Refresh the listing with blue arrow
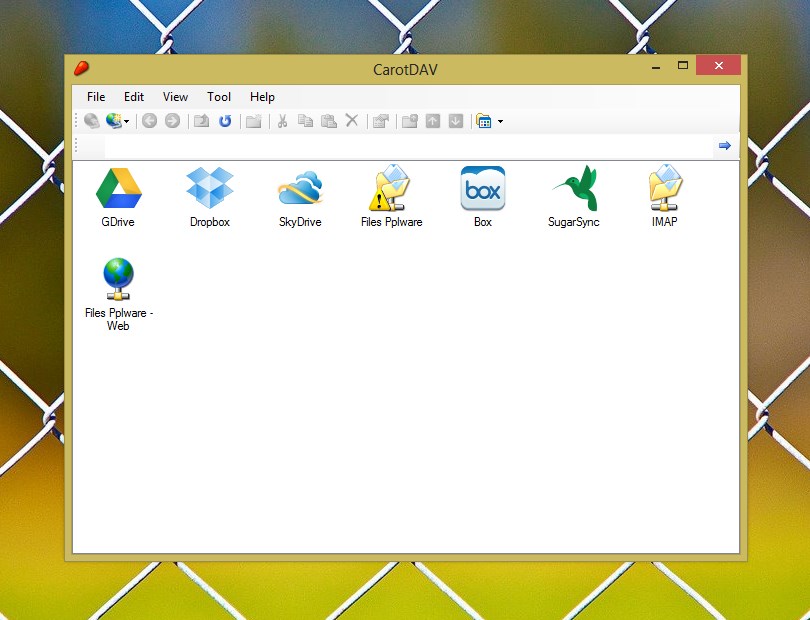 tap(225, 121)
